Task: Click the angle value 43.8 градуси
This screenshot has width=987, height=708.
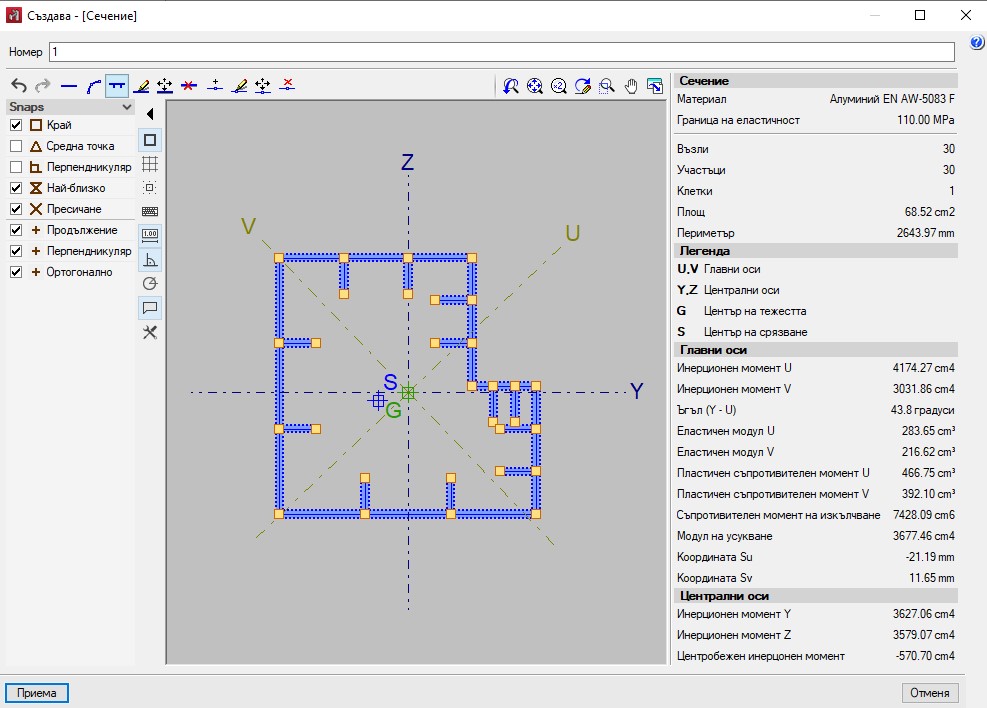Action: click(x=922, y=410)
